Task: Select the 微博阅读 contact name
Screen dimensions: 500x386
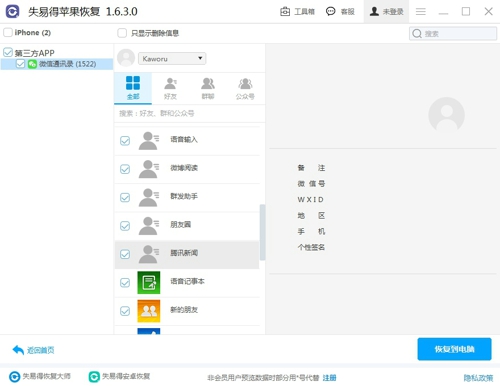Action: tap(184, 168)
